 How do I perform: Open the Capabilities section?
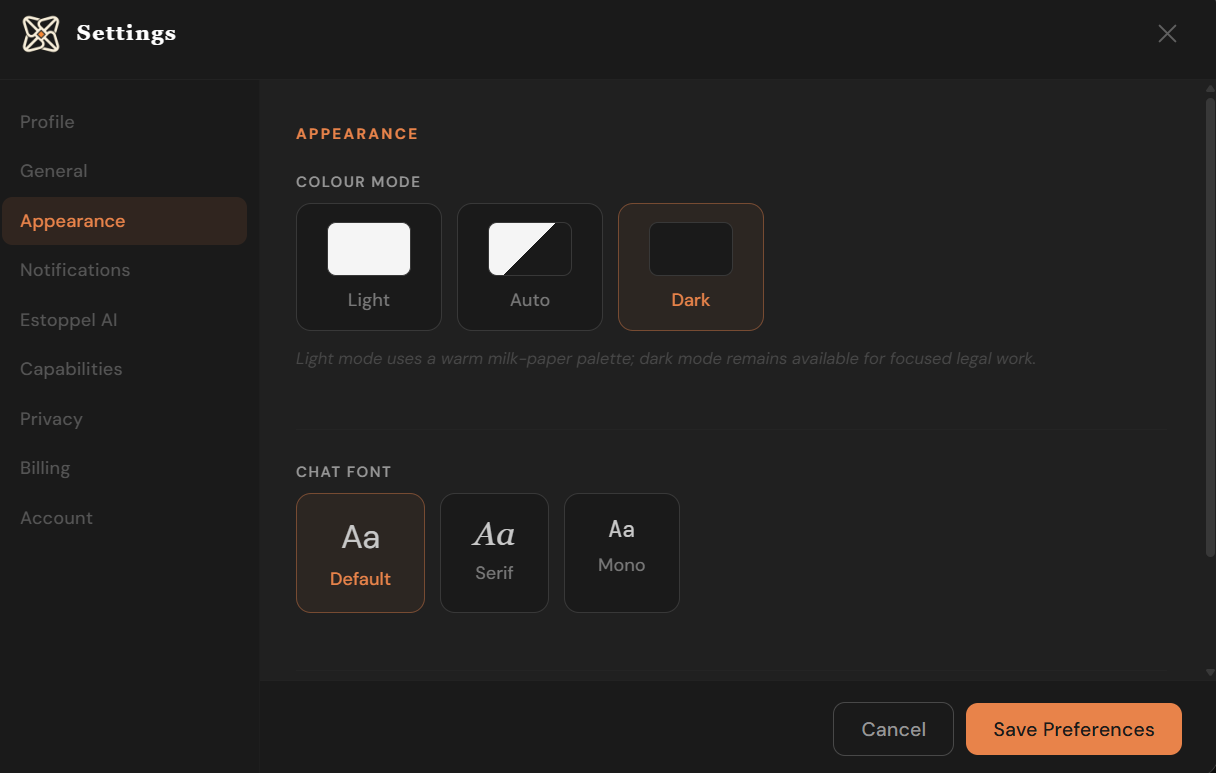pos(124,369)
